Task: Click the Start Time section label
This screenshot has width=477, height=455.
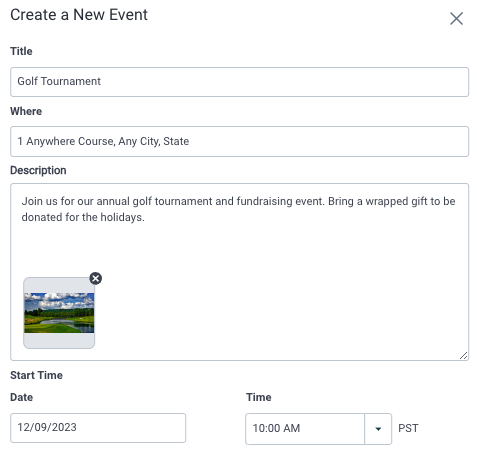Action: (36, 375)
